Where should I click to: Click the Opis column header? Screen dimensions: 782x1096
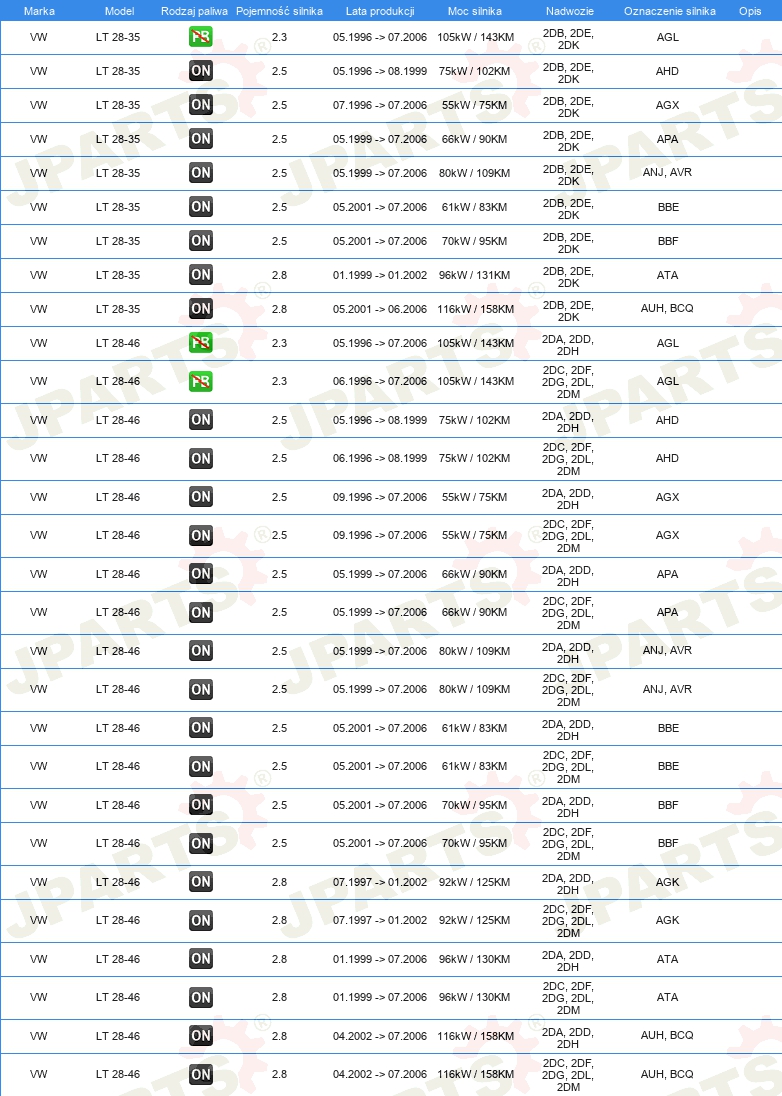750,11
